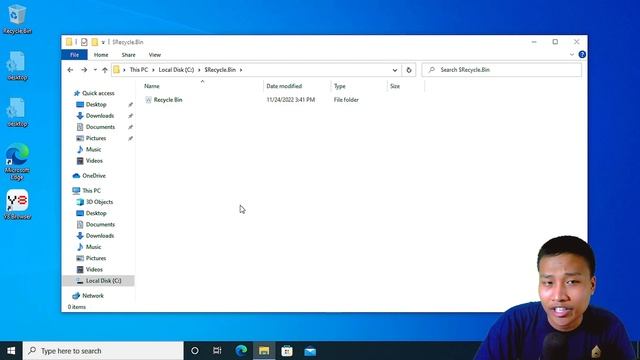Go up one folder level arrow
Image resolution: width=640 pixels, height=360 pixels.
coord(105,70)
